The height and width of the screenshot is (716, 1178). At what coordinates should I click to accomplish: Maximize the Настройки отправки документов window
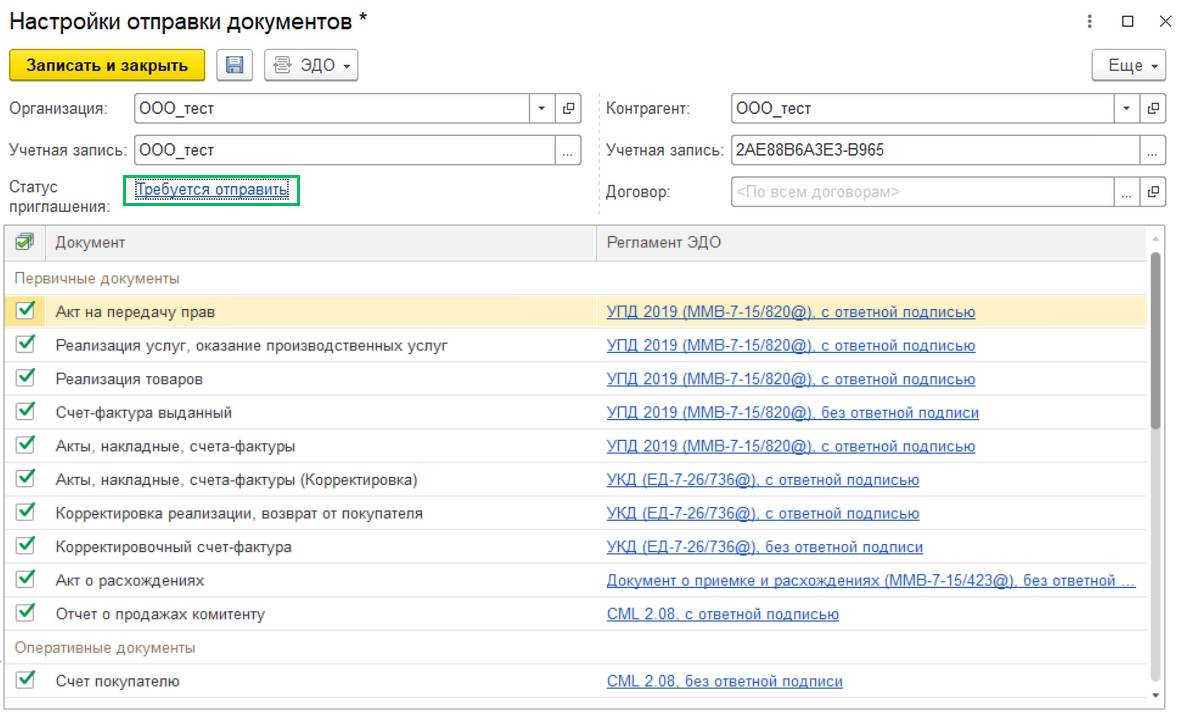click(x=1127, y=22)
